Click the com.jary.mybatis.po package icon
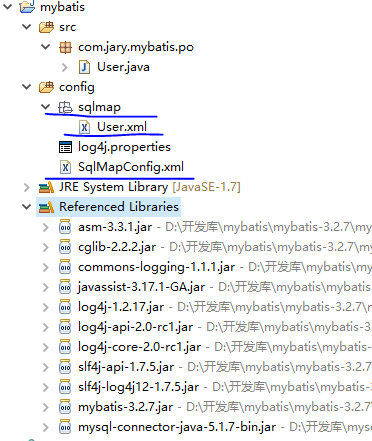Screen dimensions: 372x441 pyautogui.click(x=65, y=47)
